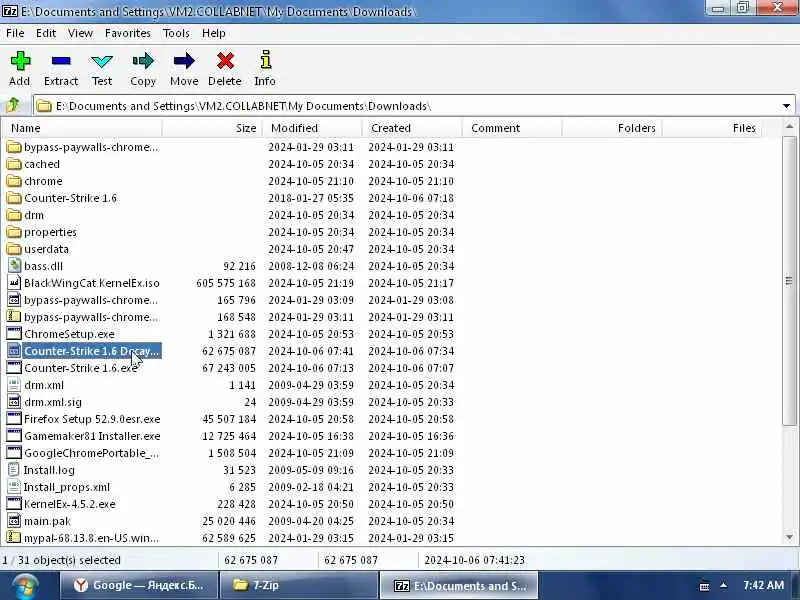Click the BlackWingCat KernelEx.iso icon

tap(14, 283)
